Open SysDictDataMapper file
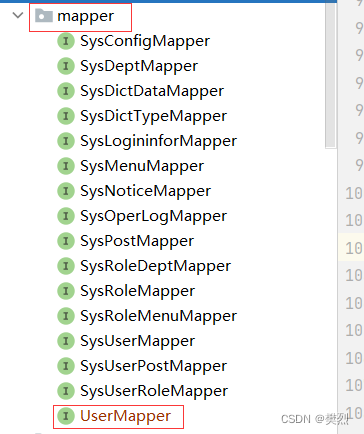The image size is (364, 434). point(152,91)
